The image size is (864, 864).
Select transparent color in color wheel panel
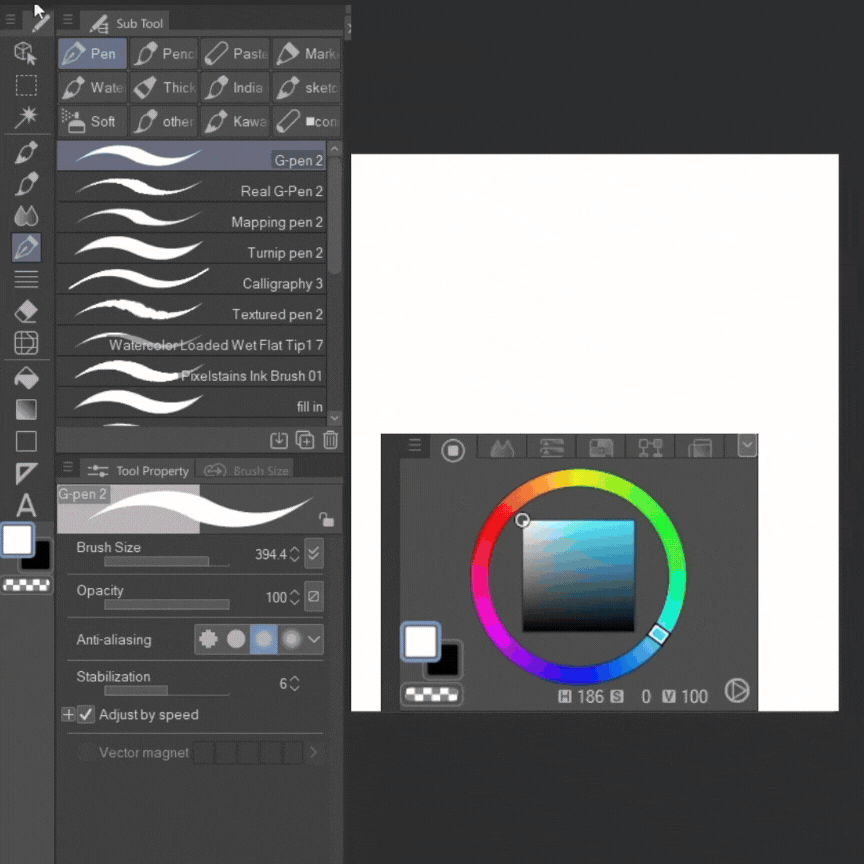pyautogui.click(x=431, y=695)
